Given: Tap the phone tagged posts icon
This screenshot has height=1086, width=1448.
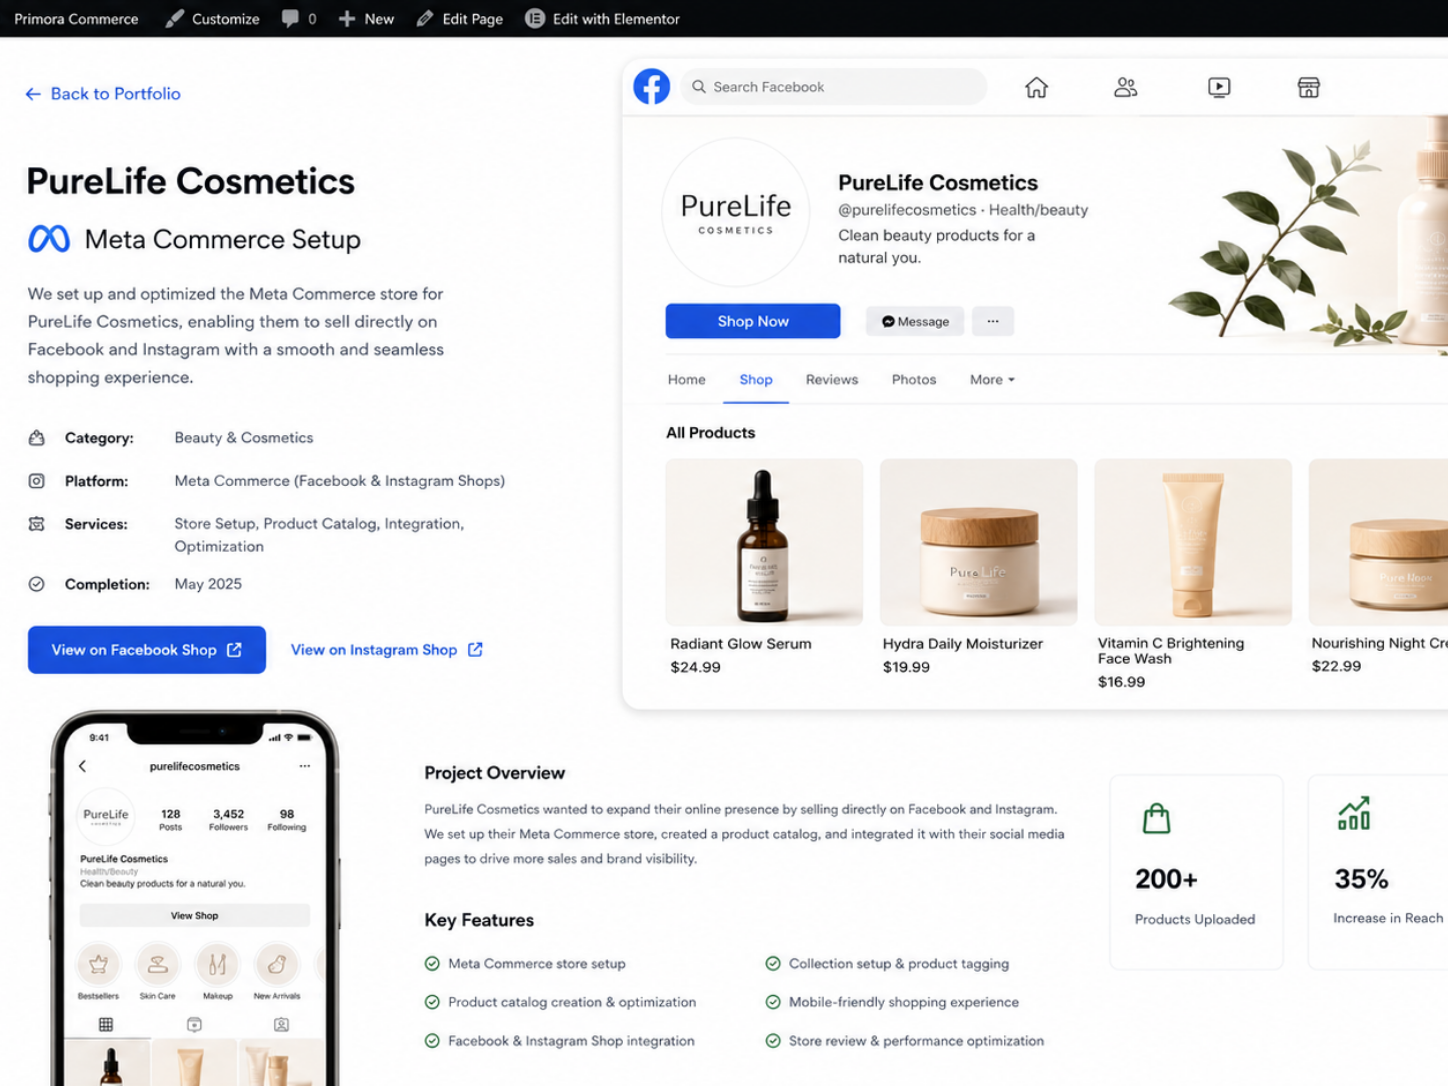Looking at the screenshot, I should point(281,1024).
